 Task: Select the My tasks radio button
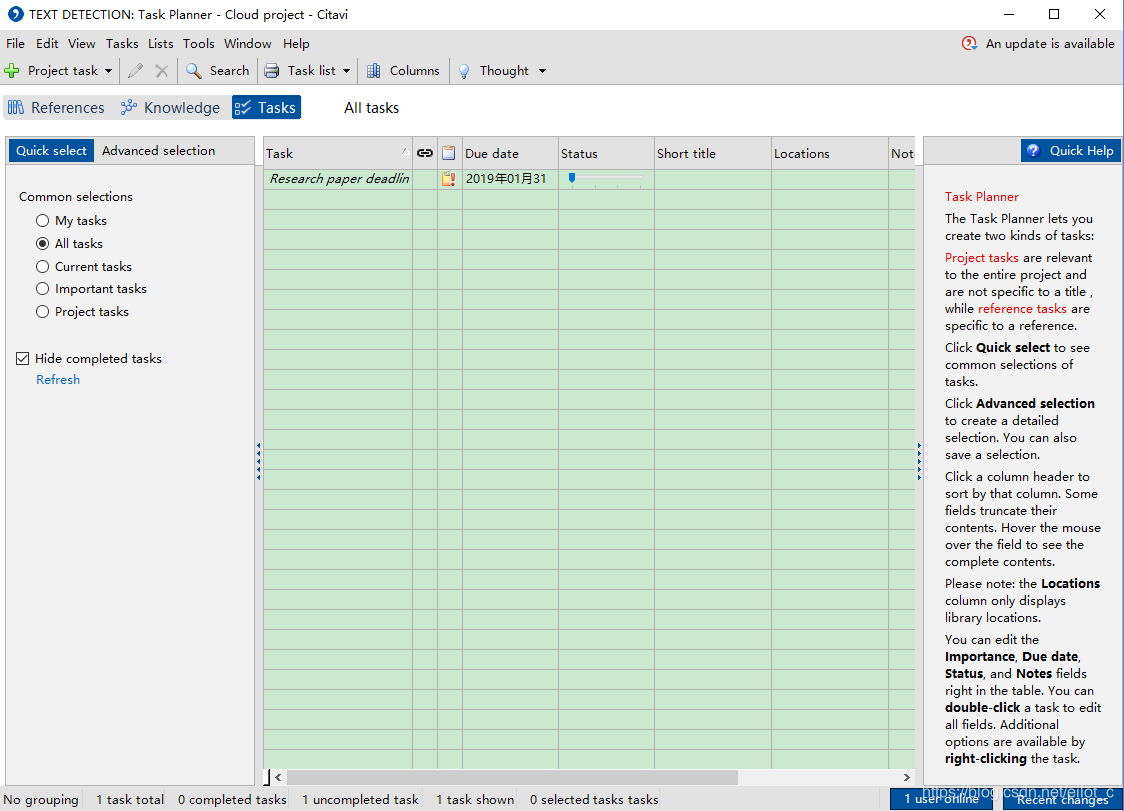click(42, 221)
